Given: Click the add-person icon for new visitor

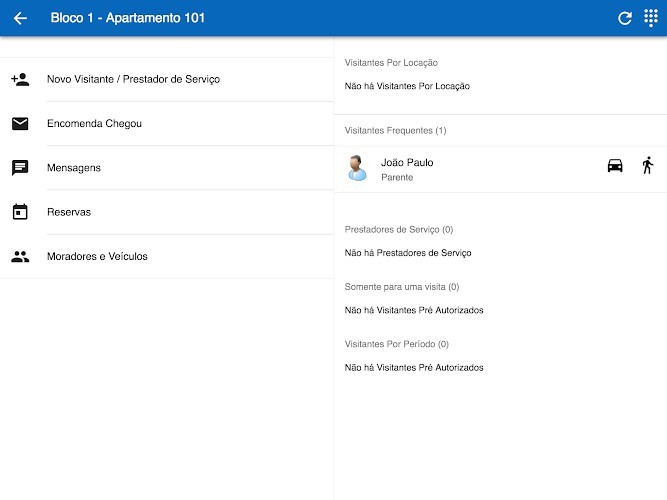Looking at the screenshot, I should pos(20,79).
